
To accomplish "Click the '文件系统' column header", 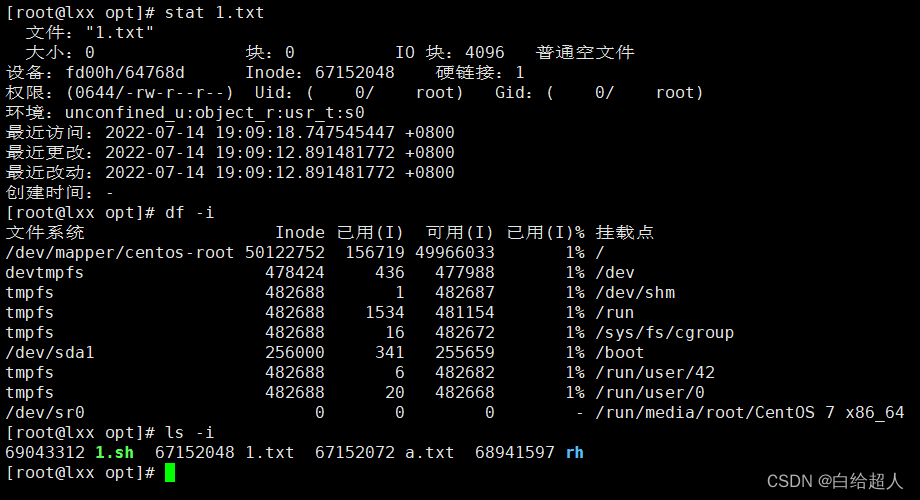I will [x=45, y=232].
